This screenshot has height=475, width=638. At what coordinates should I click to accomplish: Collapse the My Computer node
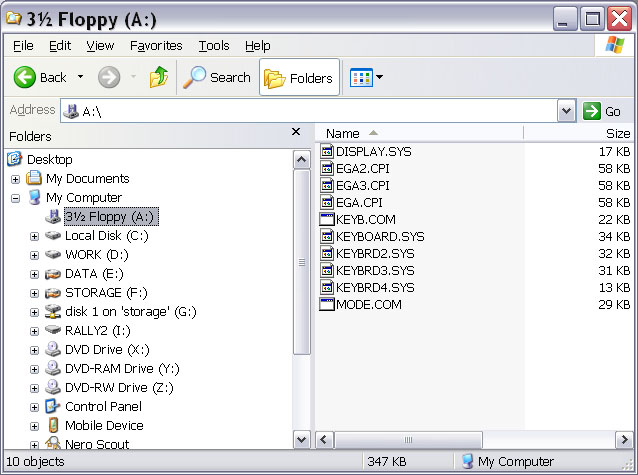tap(15, 198)
